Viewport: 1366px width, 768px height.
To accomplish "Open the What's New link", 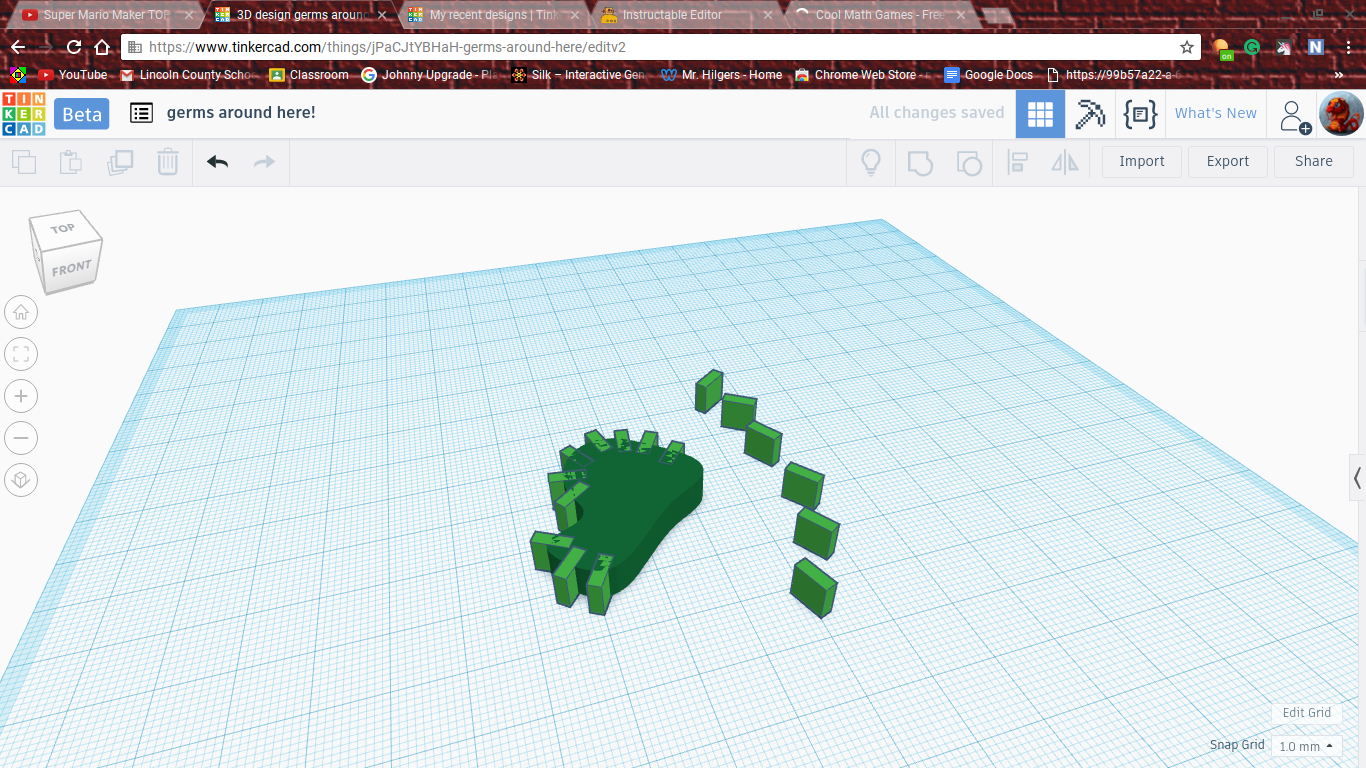I will click(1216, 113).
